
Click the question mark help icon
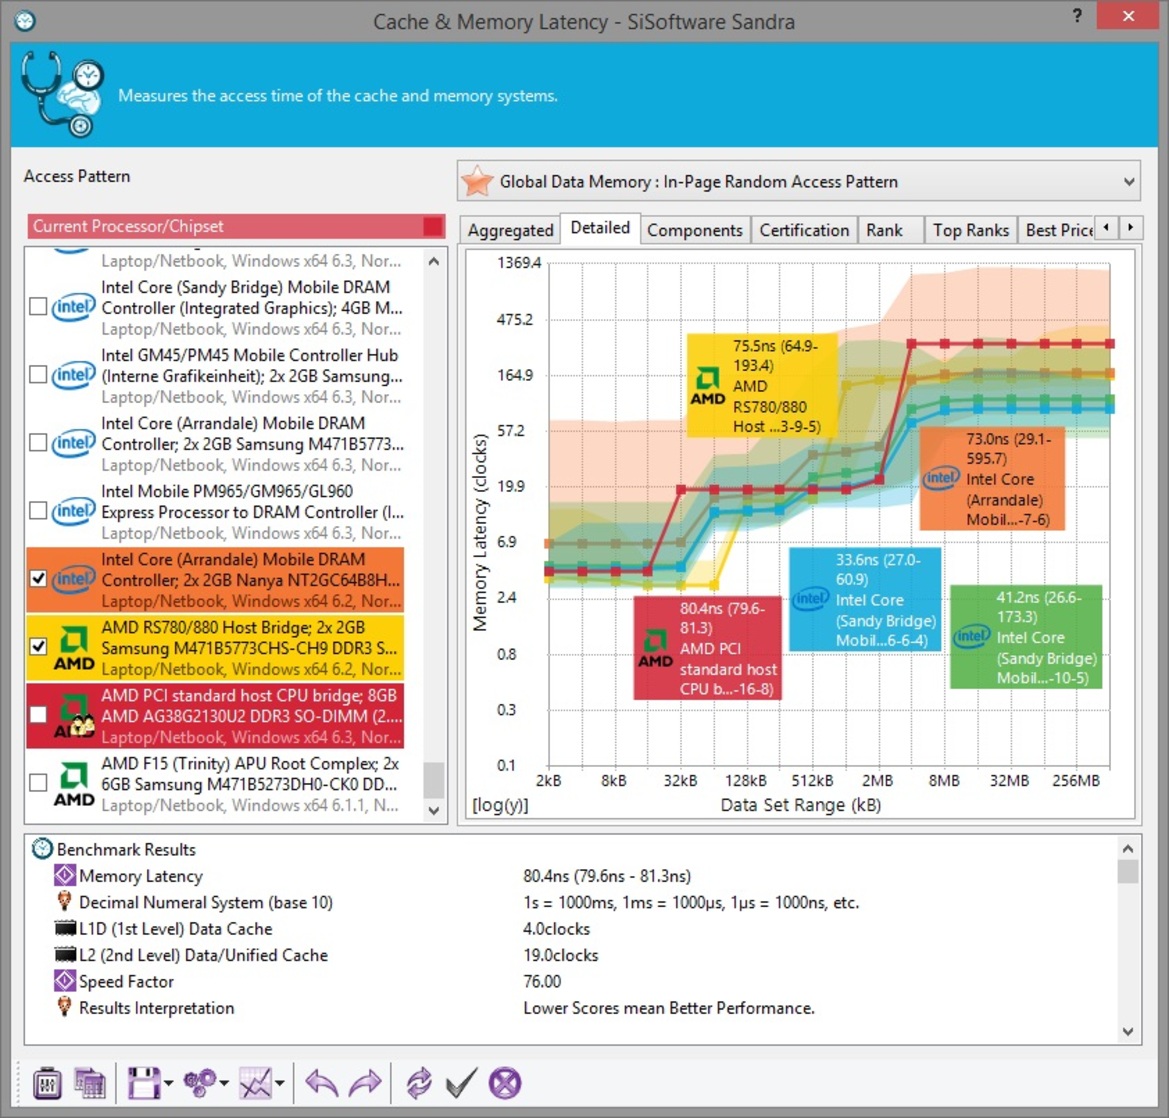(x=1077, y=16)
